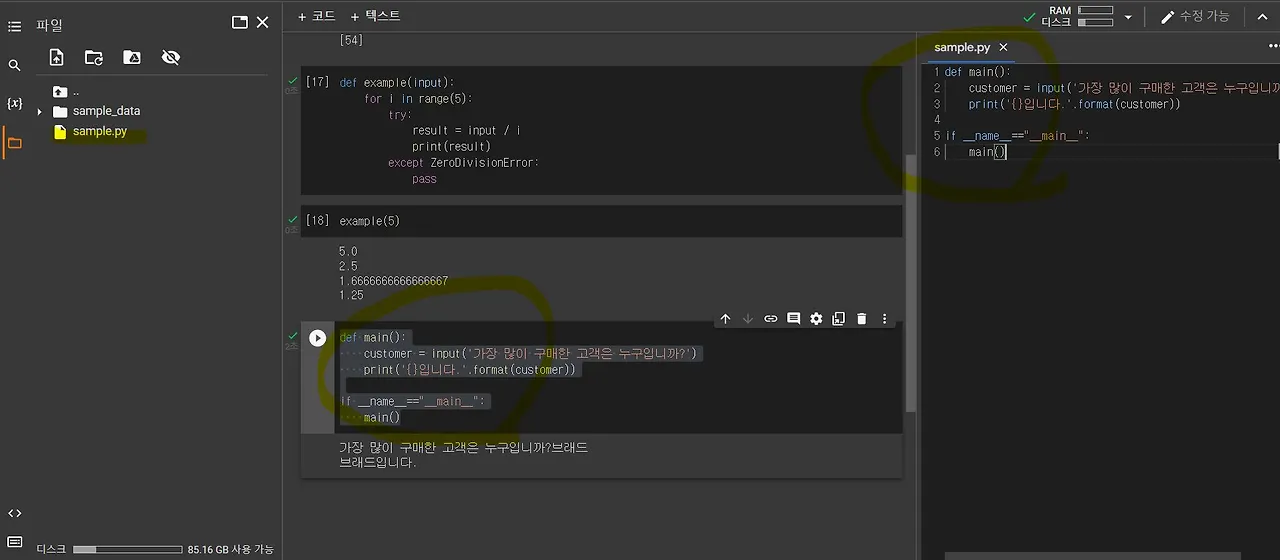Move the selected cell up

pyautogui.click(x=726, y=319)
